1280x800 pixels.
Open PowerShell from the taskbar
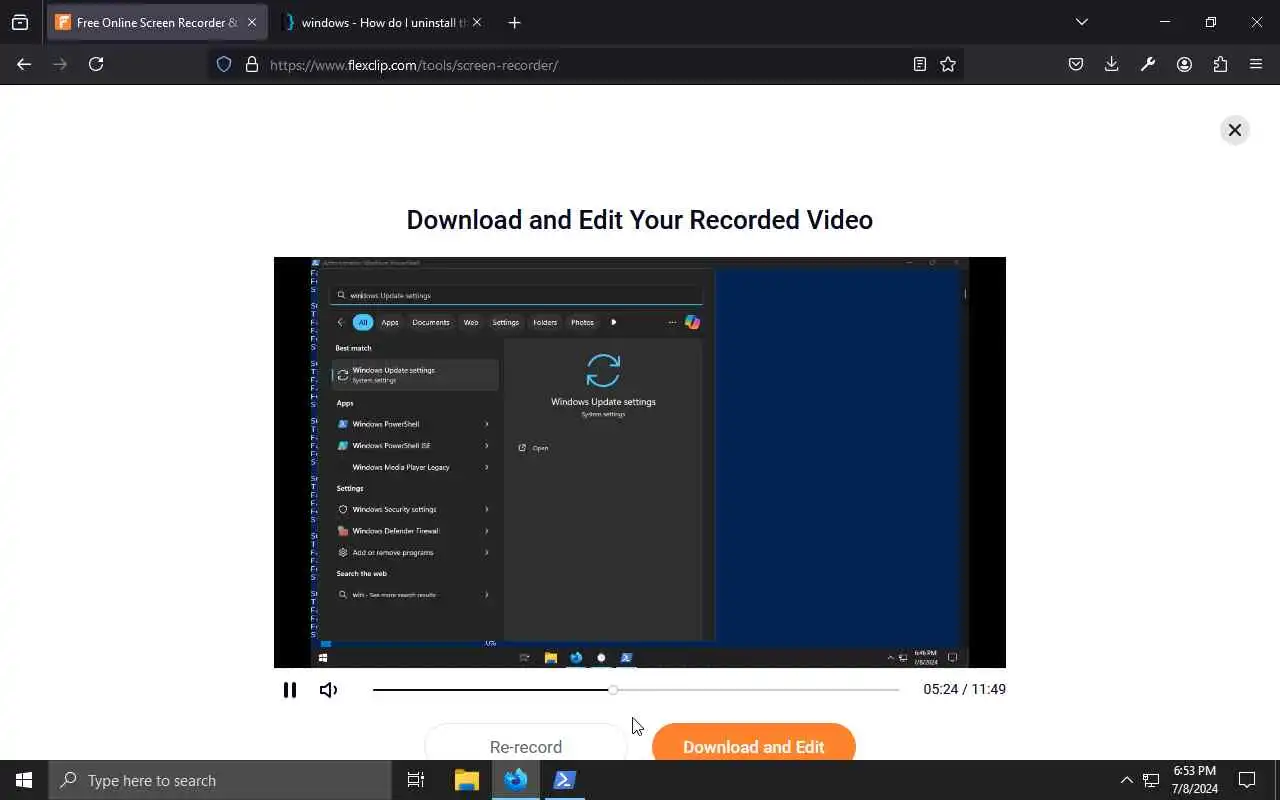(564, 780)
